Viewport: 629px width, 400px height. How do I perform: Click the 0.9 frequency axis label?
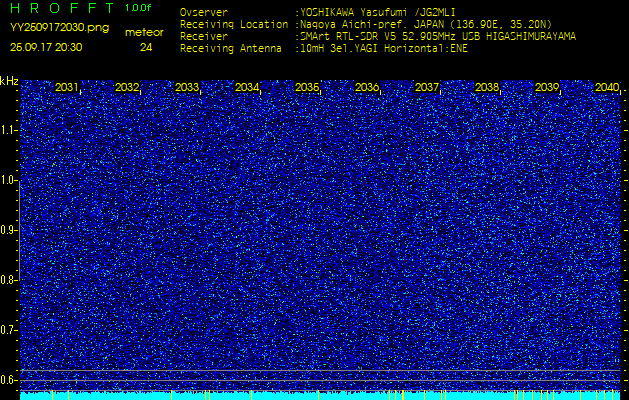coord(8,230)
